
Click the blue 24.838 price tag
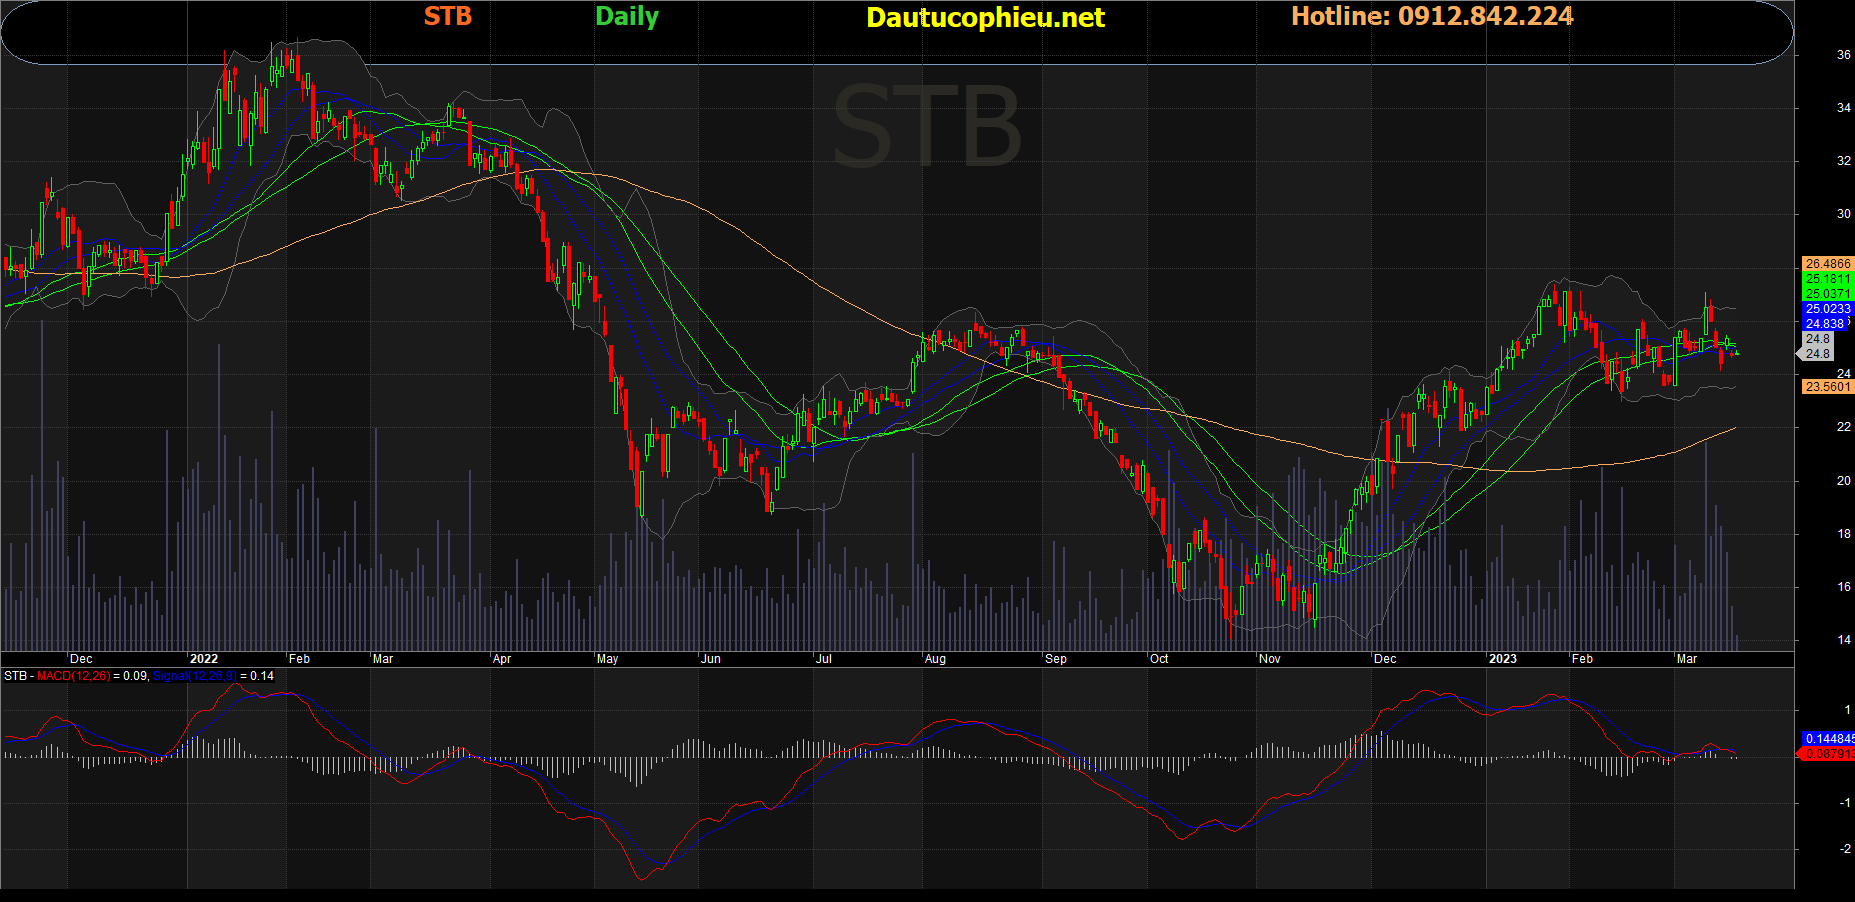coord(1824,324)
